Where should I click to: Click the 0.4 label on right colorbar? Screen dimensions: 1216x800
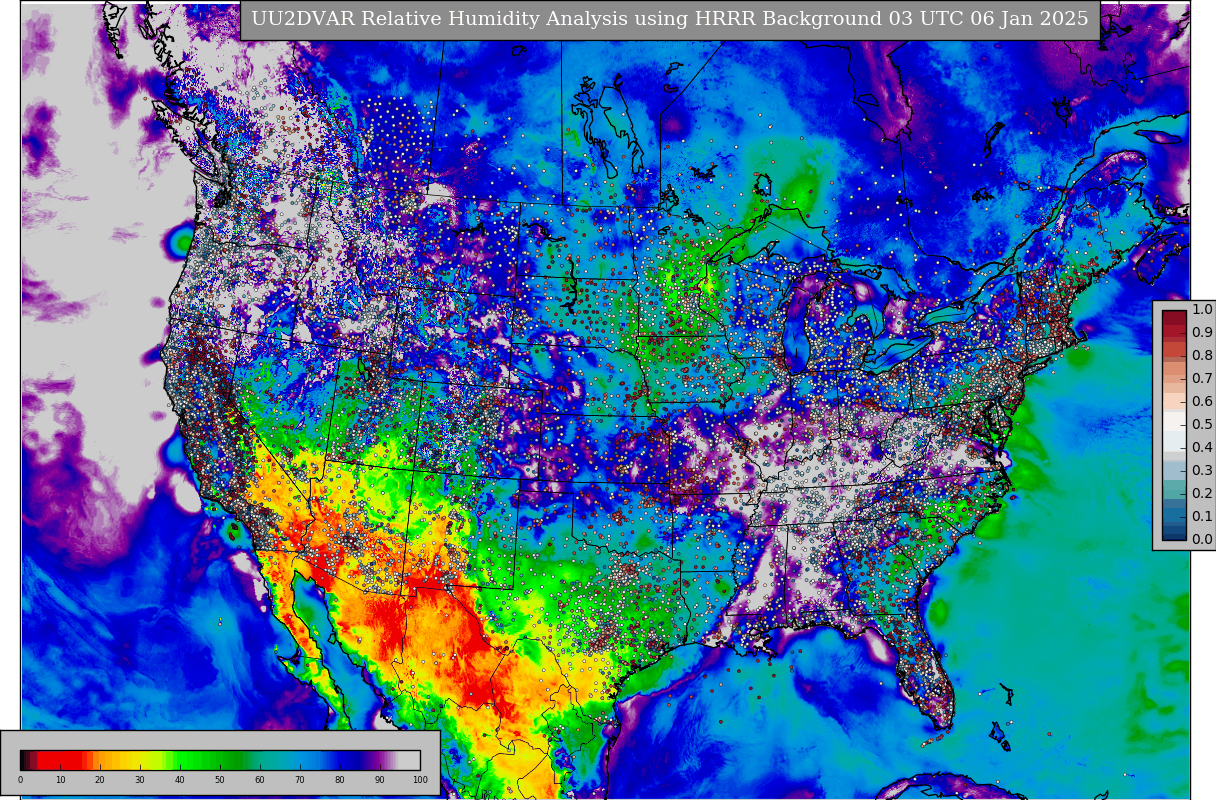click(x=1202, y=448)
